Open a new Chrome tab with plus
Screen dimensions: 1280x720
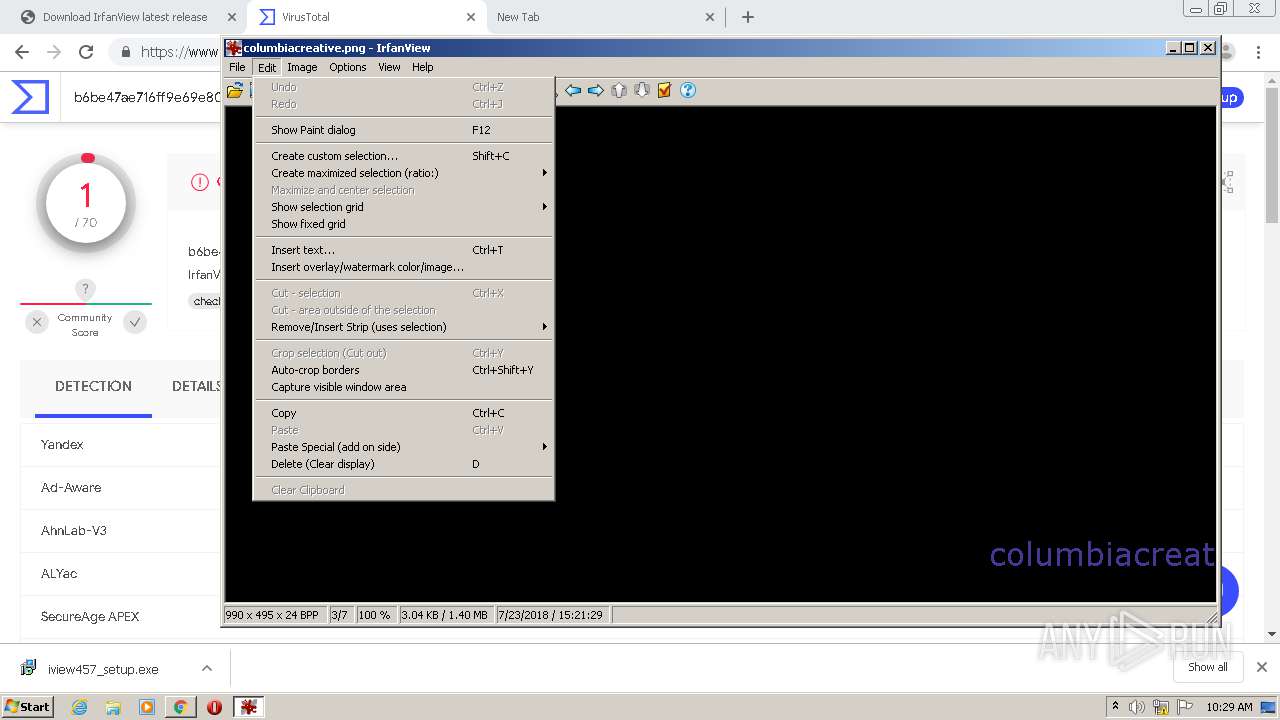click(x=748, y=17)
